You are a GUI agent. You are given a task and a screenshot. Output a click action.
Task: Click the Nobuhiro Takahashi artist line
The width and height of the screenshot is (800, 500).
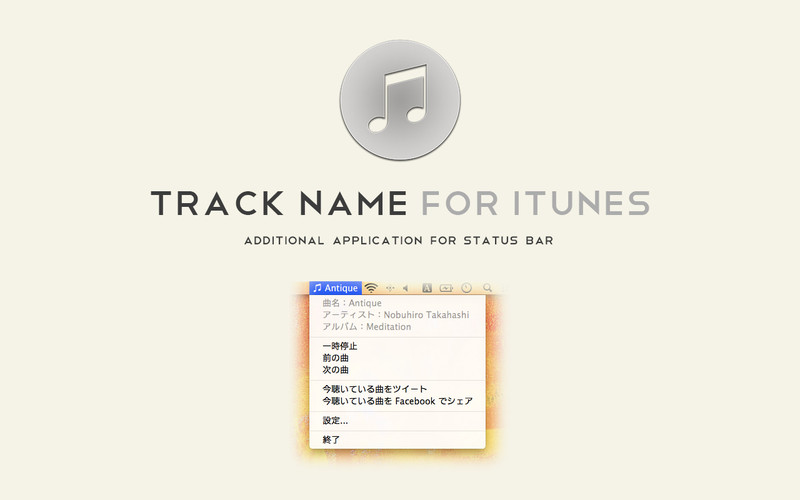(x=397, y=315)
